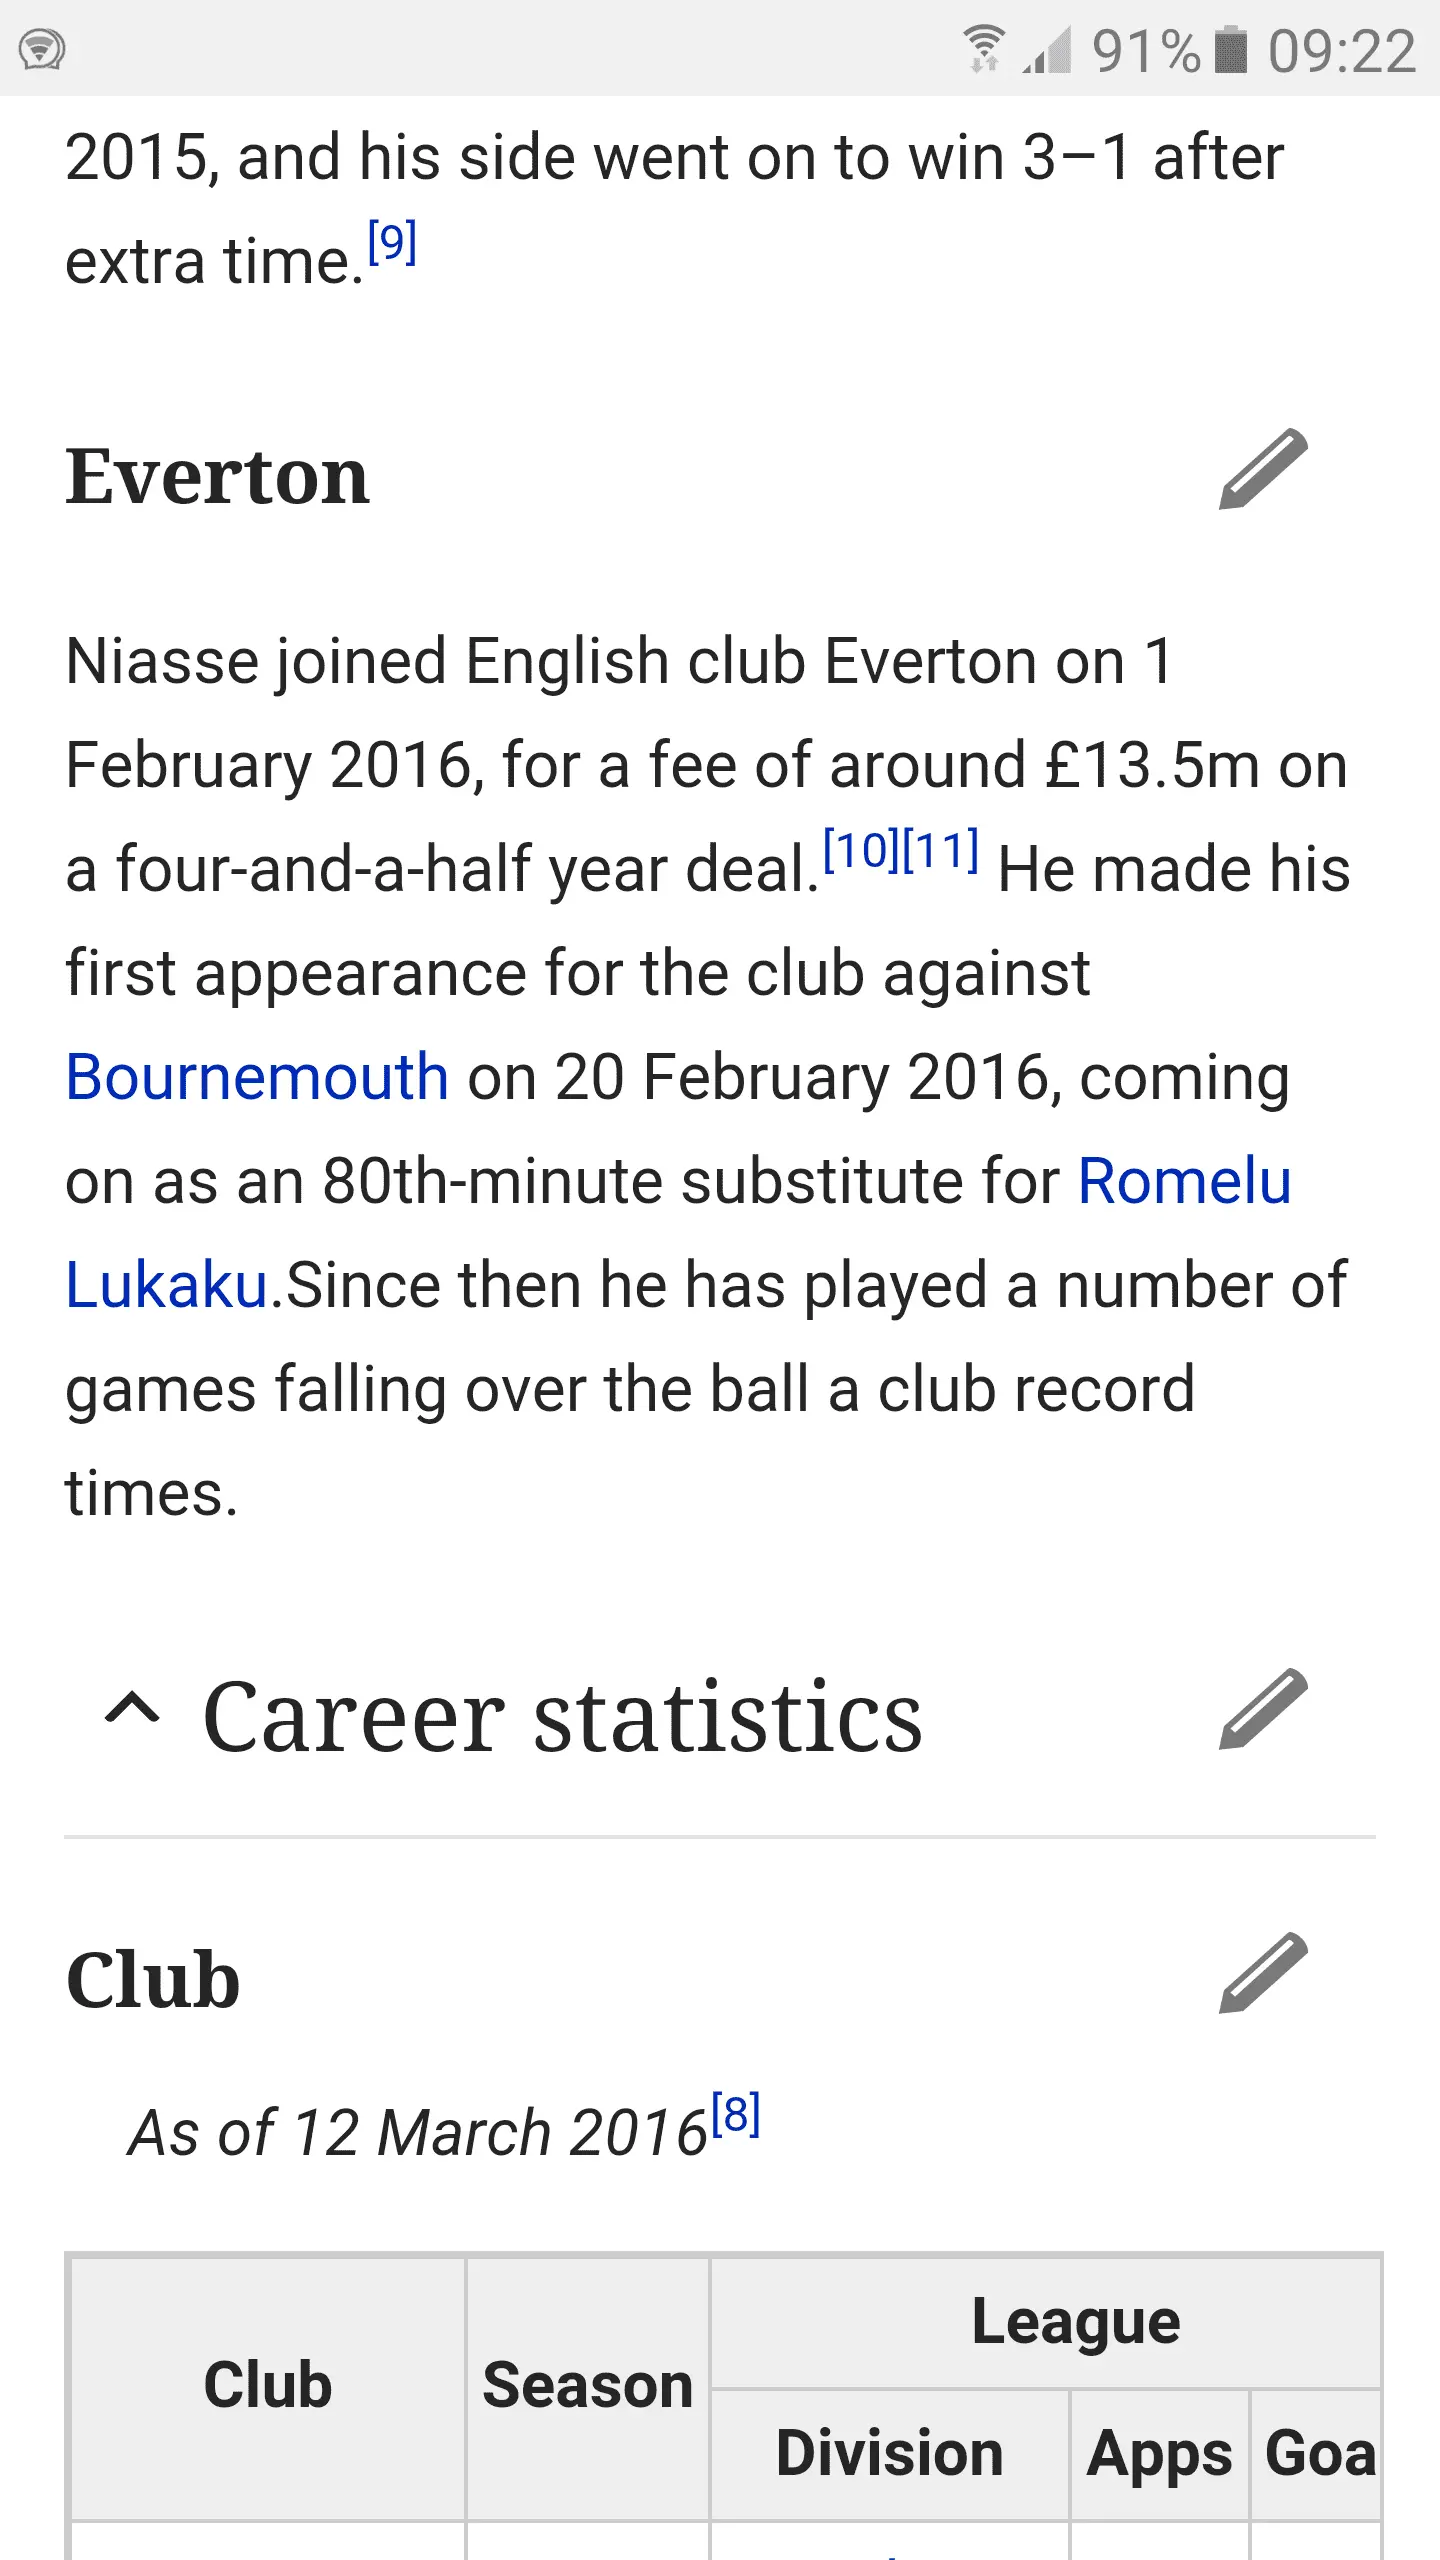Tap the Division column header
Image resolution: width=1440 pixels, height=2560 pixels.
pos(889,2453)
